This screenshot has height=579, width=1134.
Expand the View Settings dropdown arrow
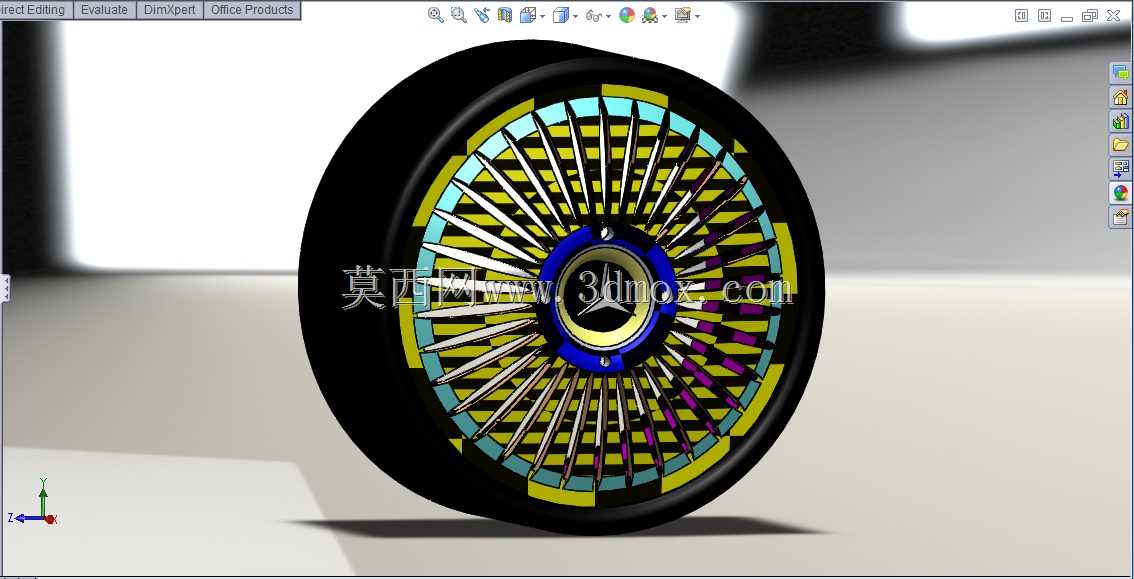pos(697,16)
